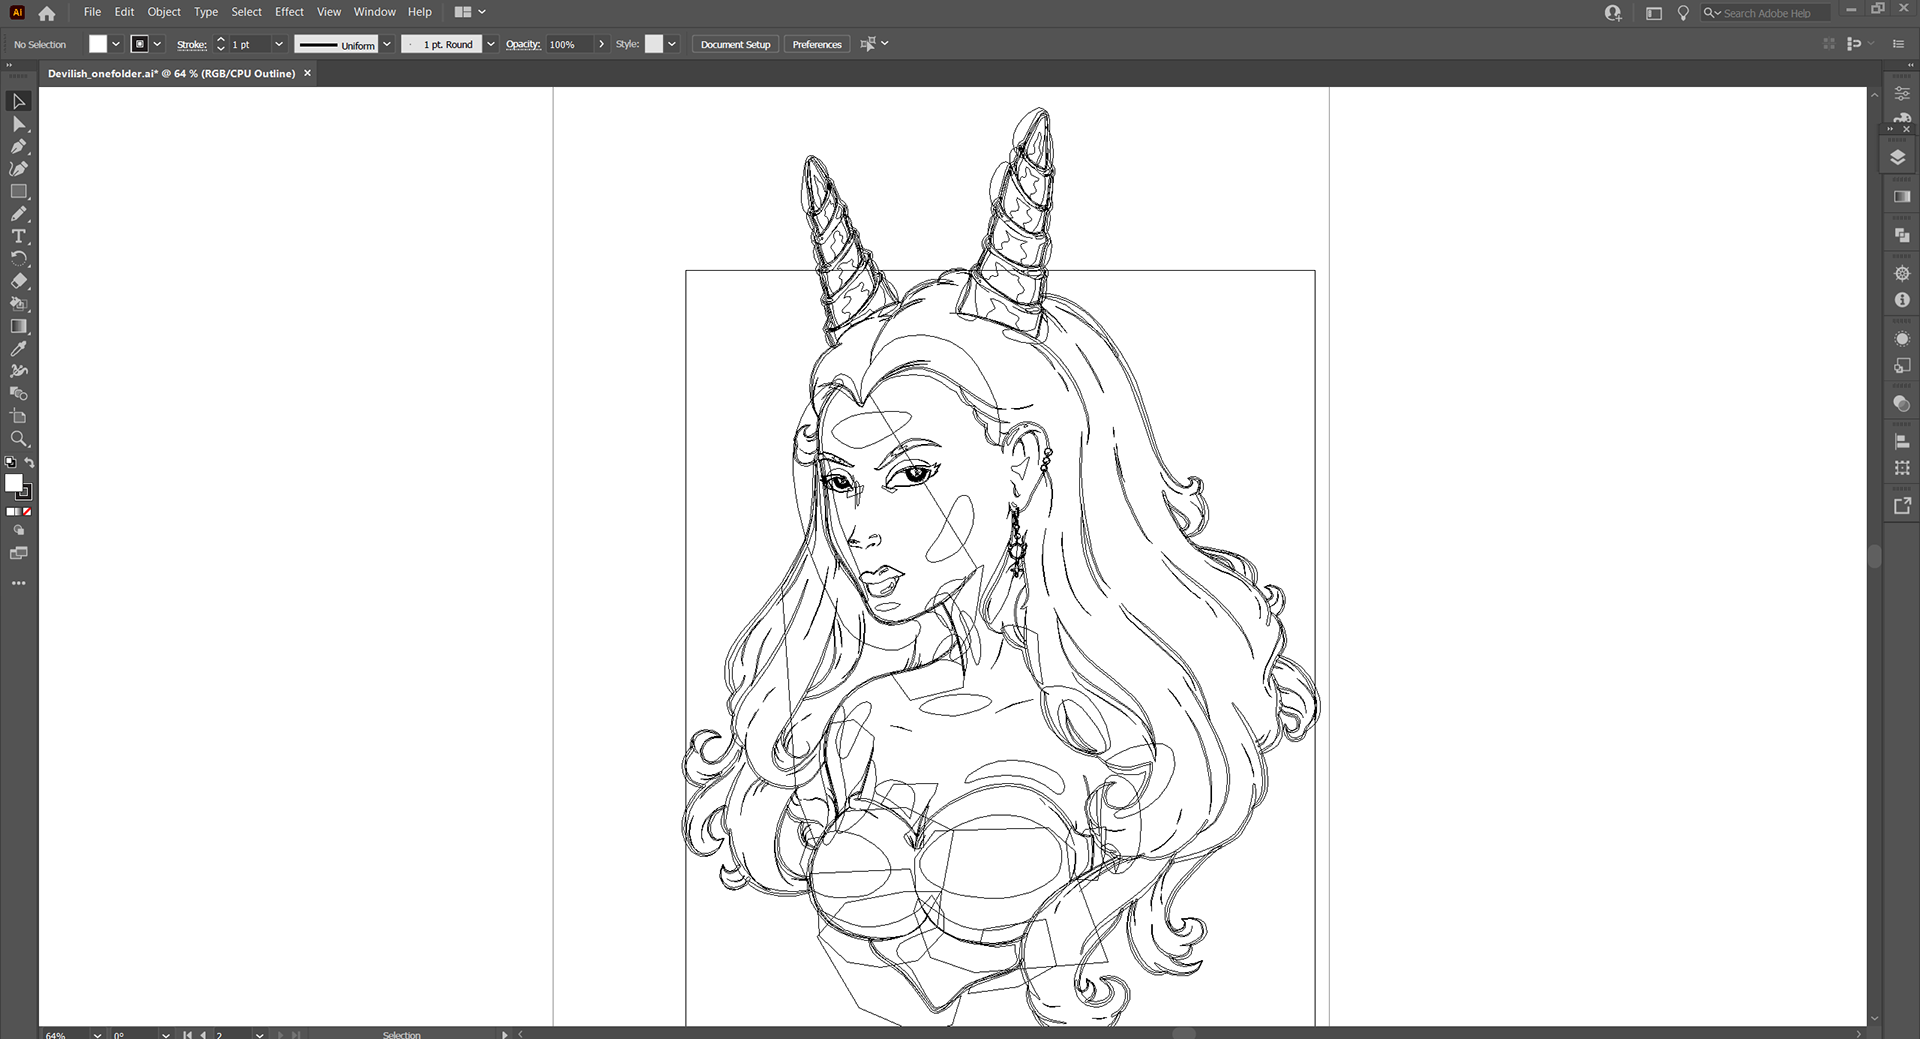1920x1039 pixels.
Task: Select the Gradient tool
Action: 19,326
